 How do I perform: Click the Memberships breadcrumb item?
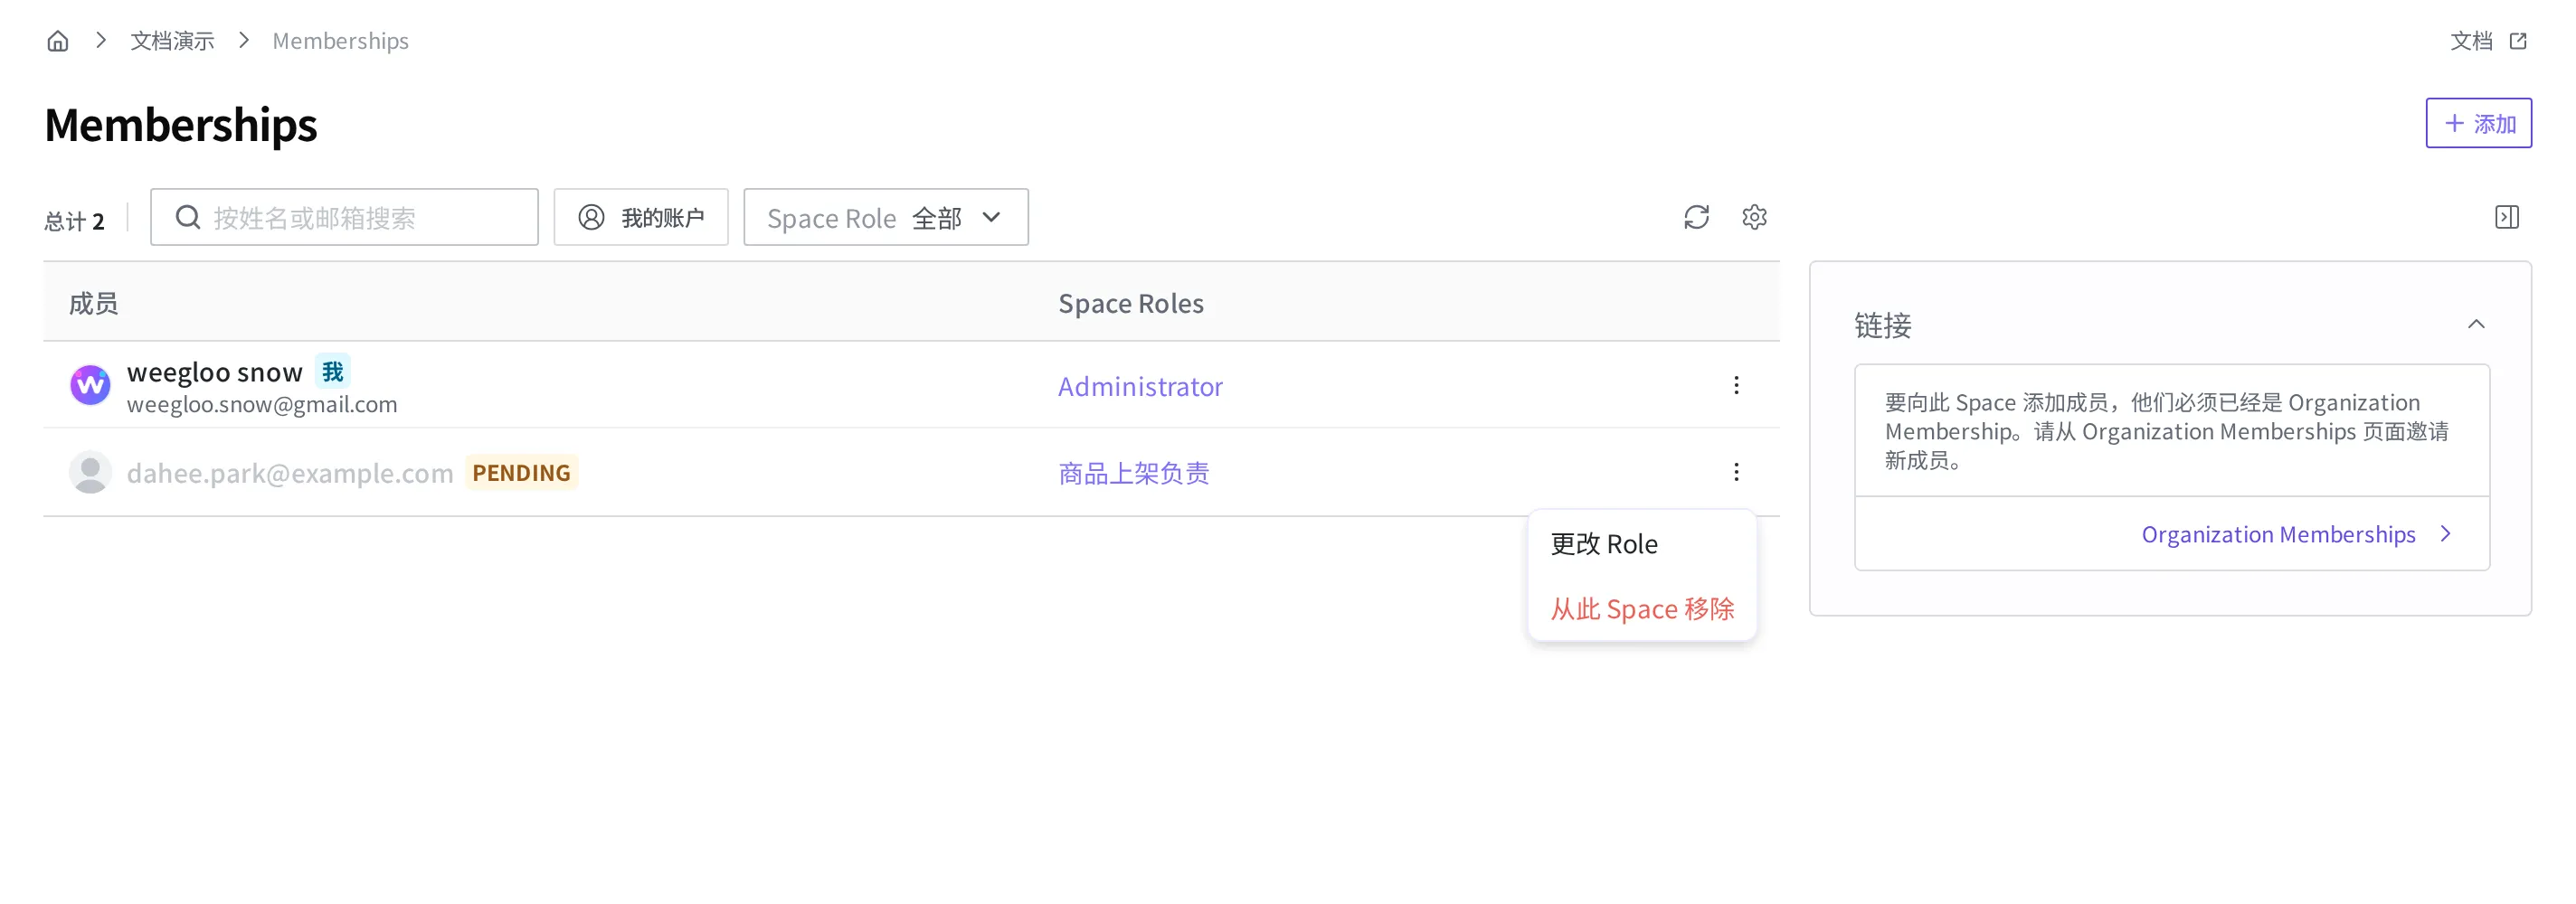pos(340,41)
